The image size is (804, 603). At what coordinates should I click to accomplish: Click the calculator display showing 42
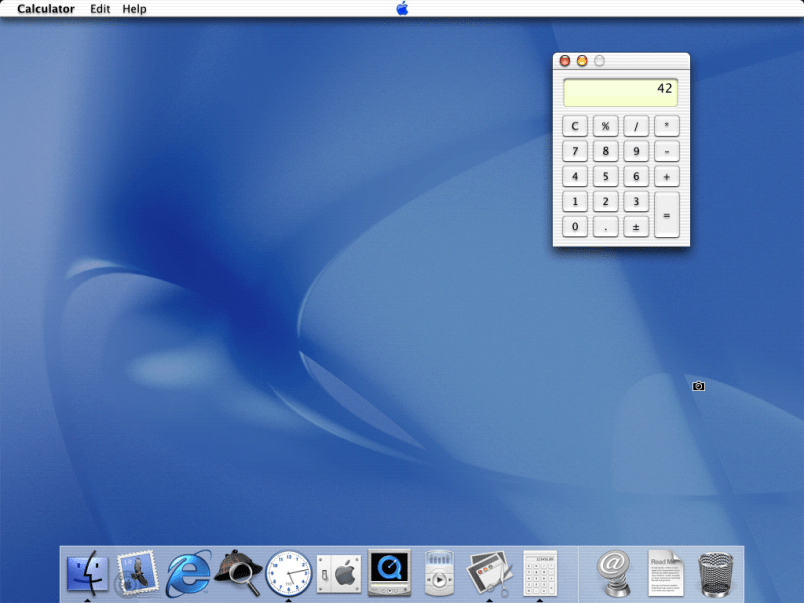[x=620, y=92]
